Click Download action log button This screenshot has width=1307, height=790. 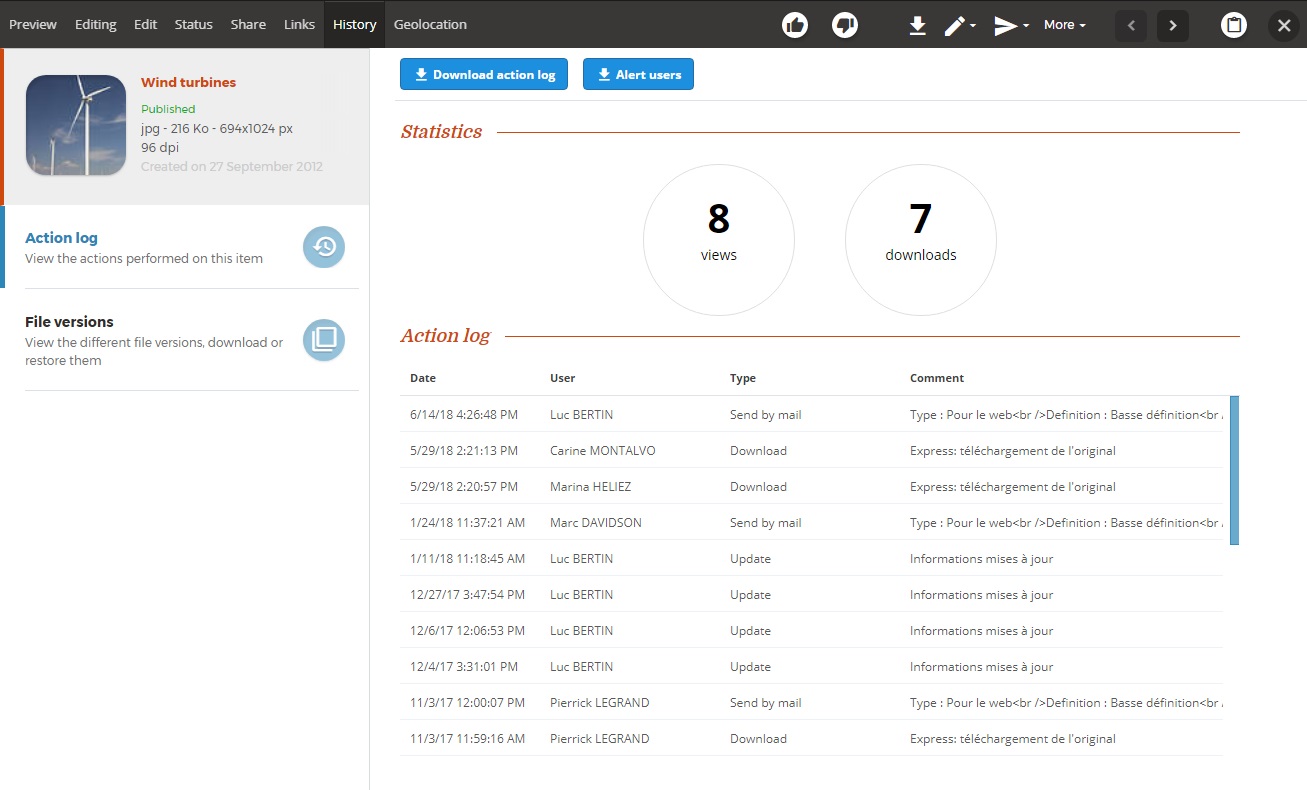click(x=484, y=74)
